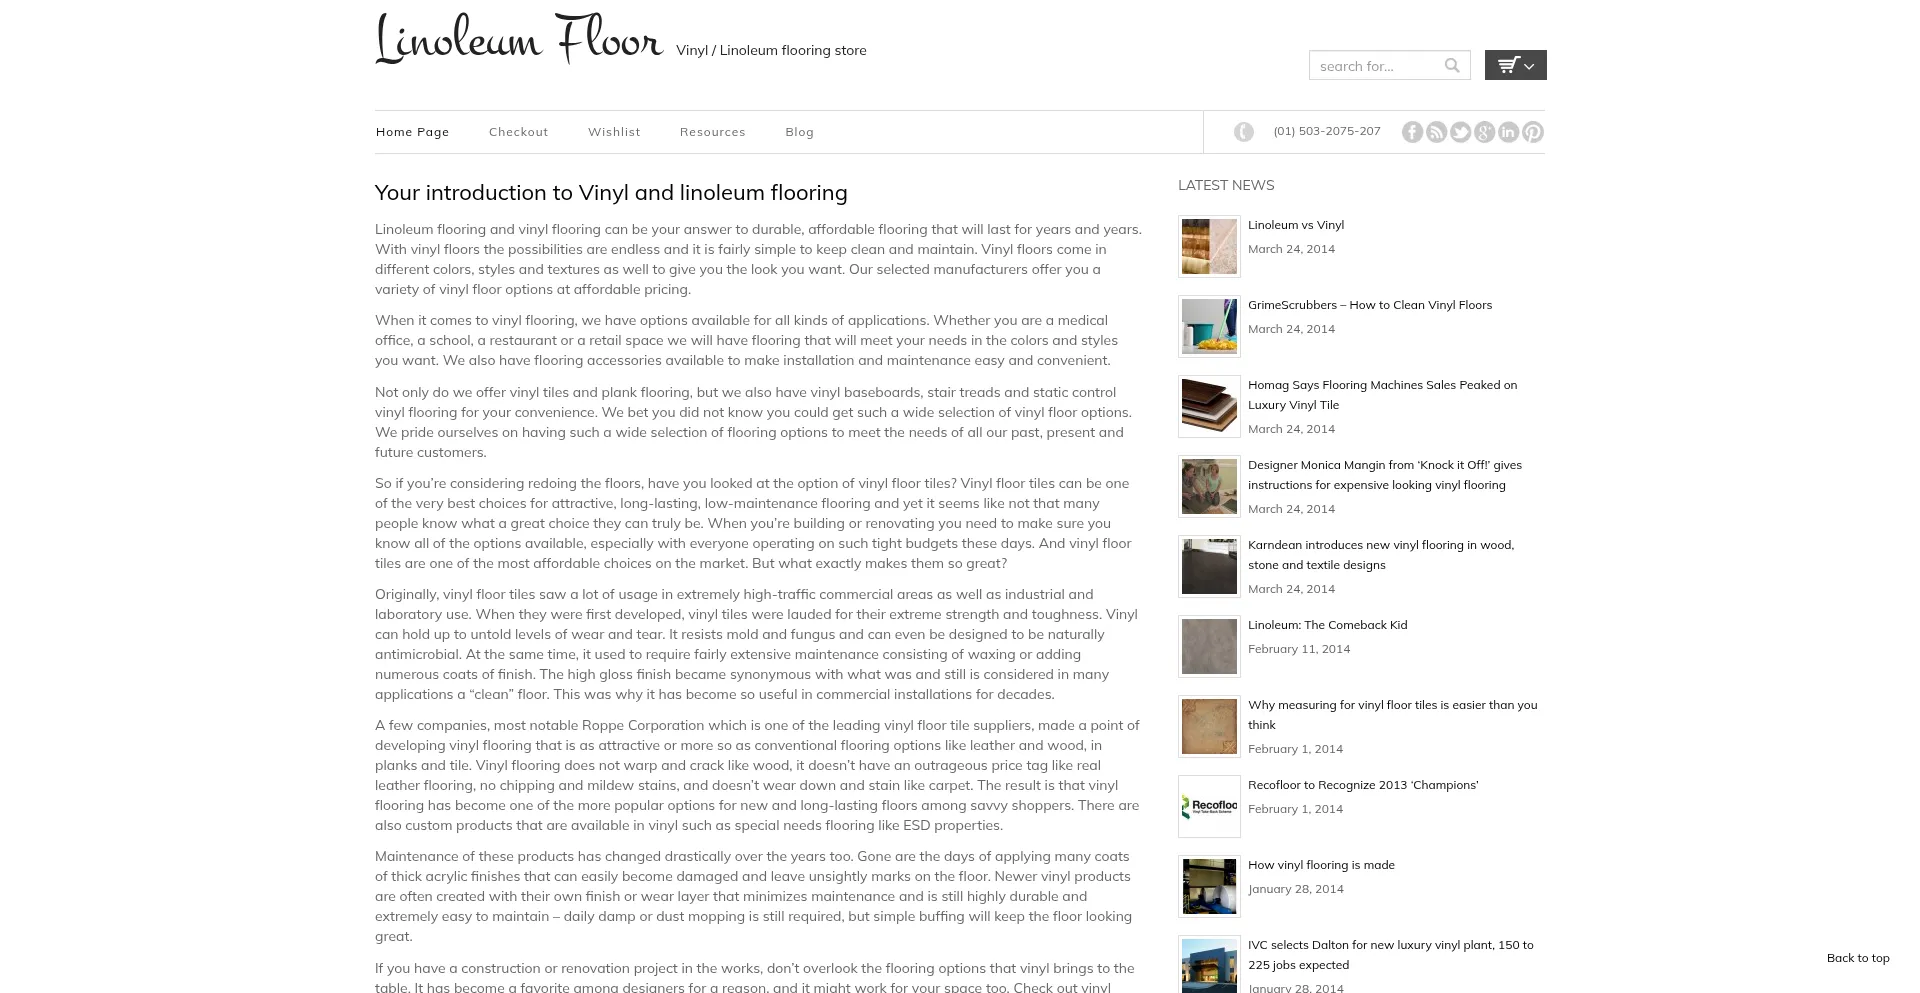Open the Wishlist menu item
The width and height of the screenshot is (1920, 993).
coord(614,132)
